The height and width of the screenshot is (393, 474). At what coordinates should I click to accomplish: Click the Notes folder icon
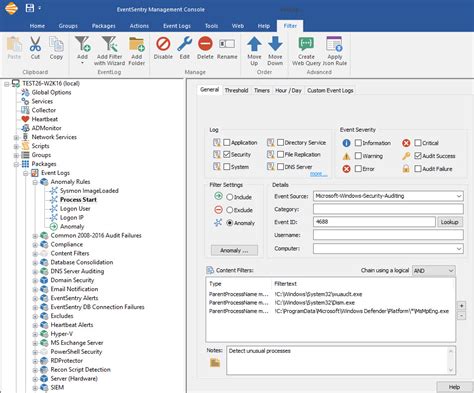pyautogui.click(x=215, y=363)
